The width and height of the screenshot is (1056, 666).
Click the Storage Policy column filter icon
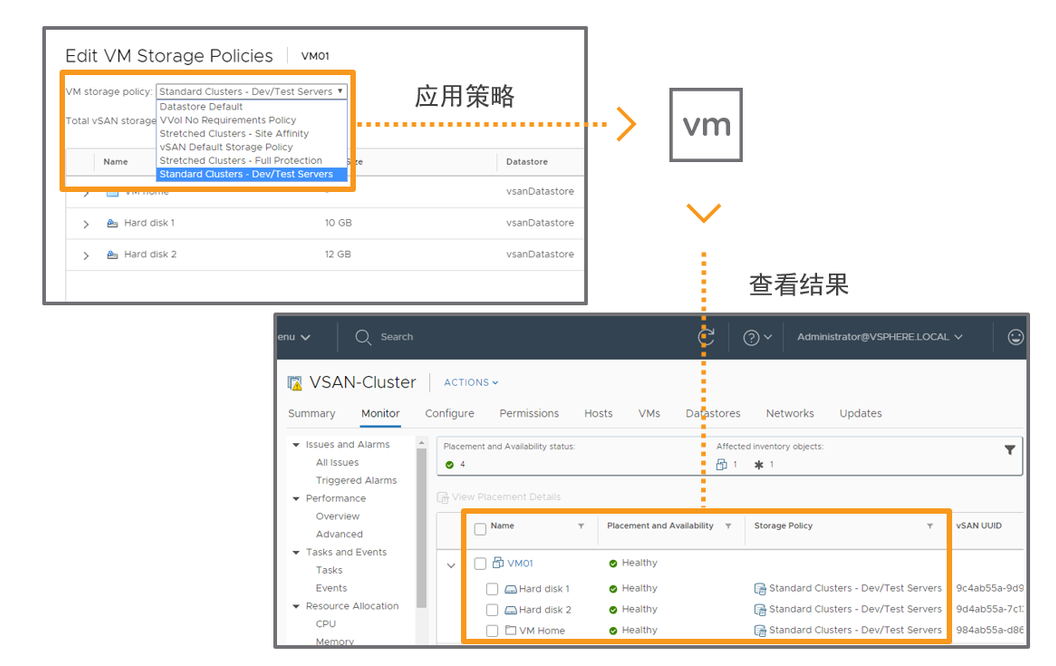[929, 526]
